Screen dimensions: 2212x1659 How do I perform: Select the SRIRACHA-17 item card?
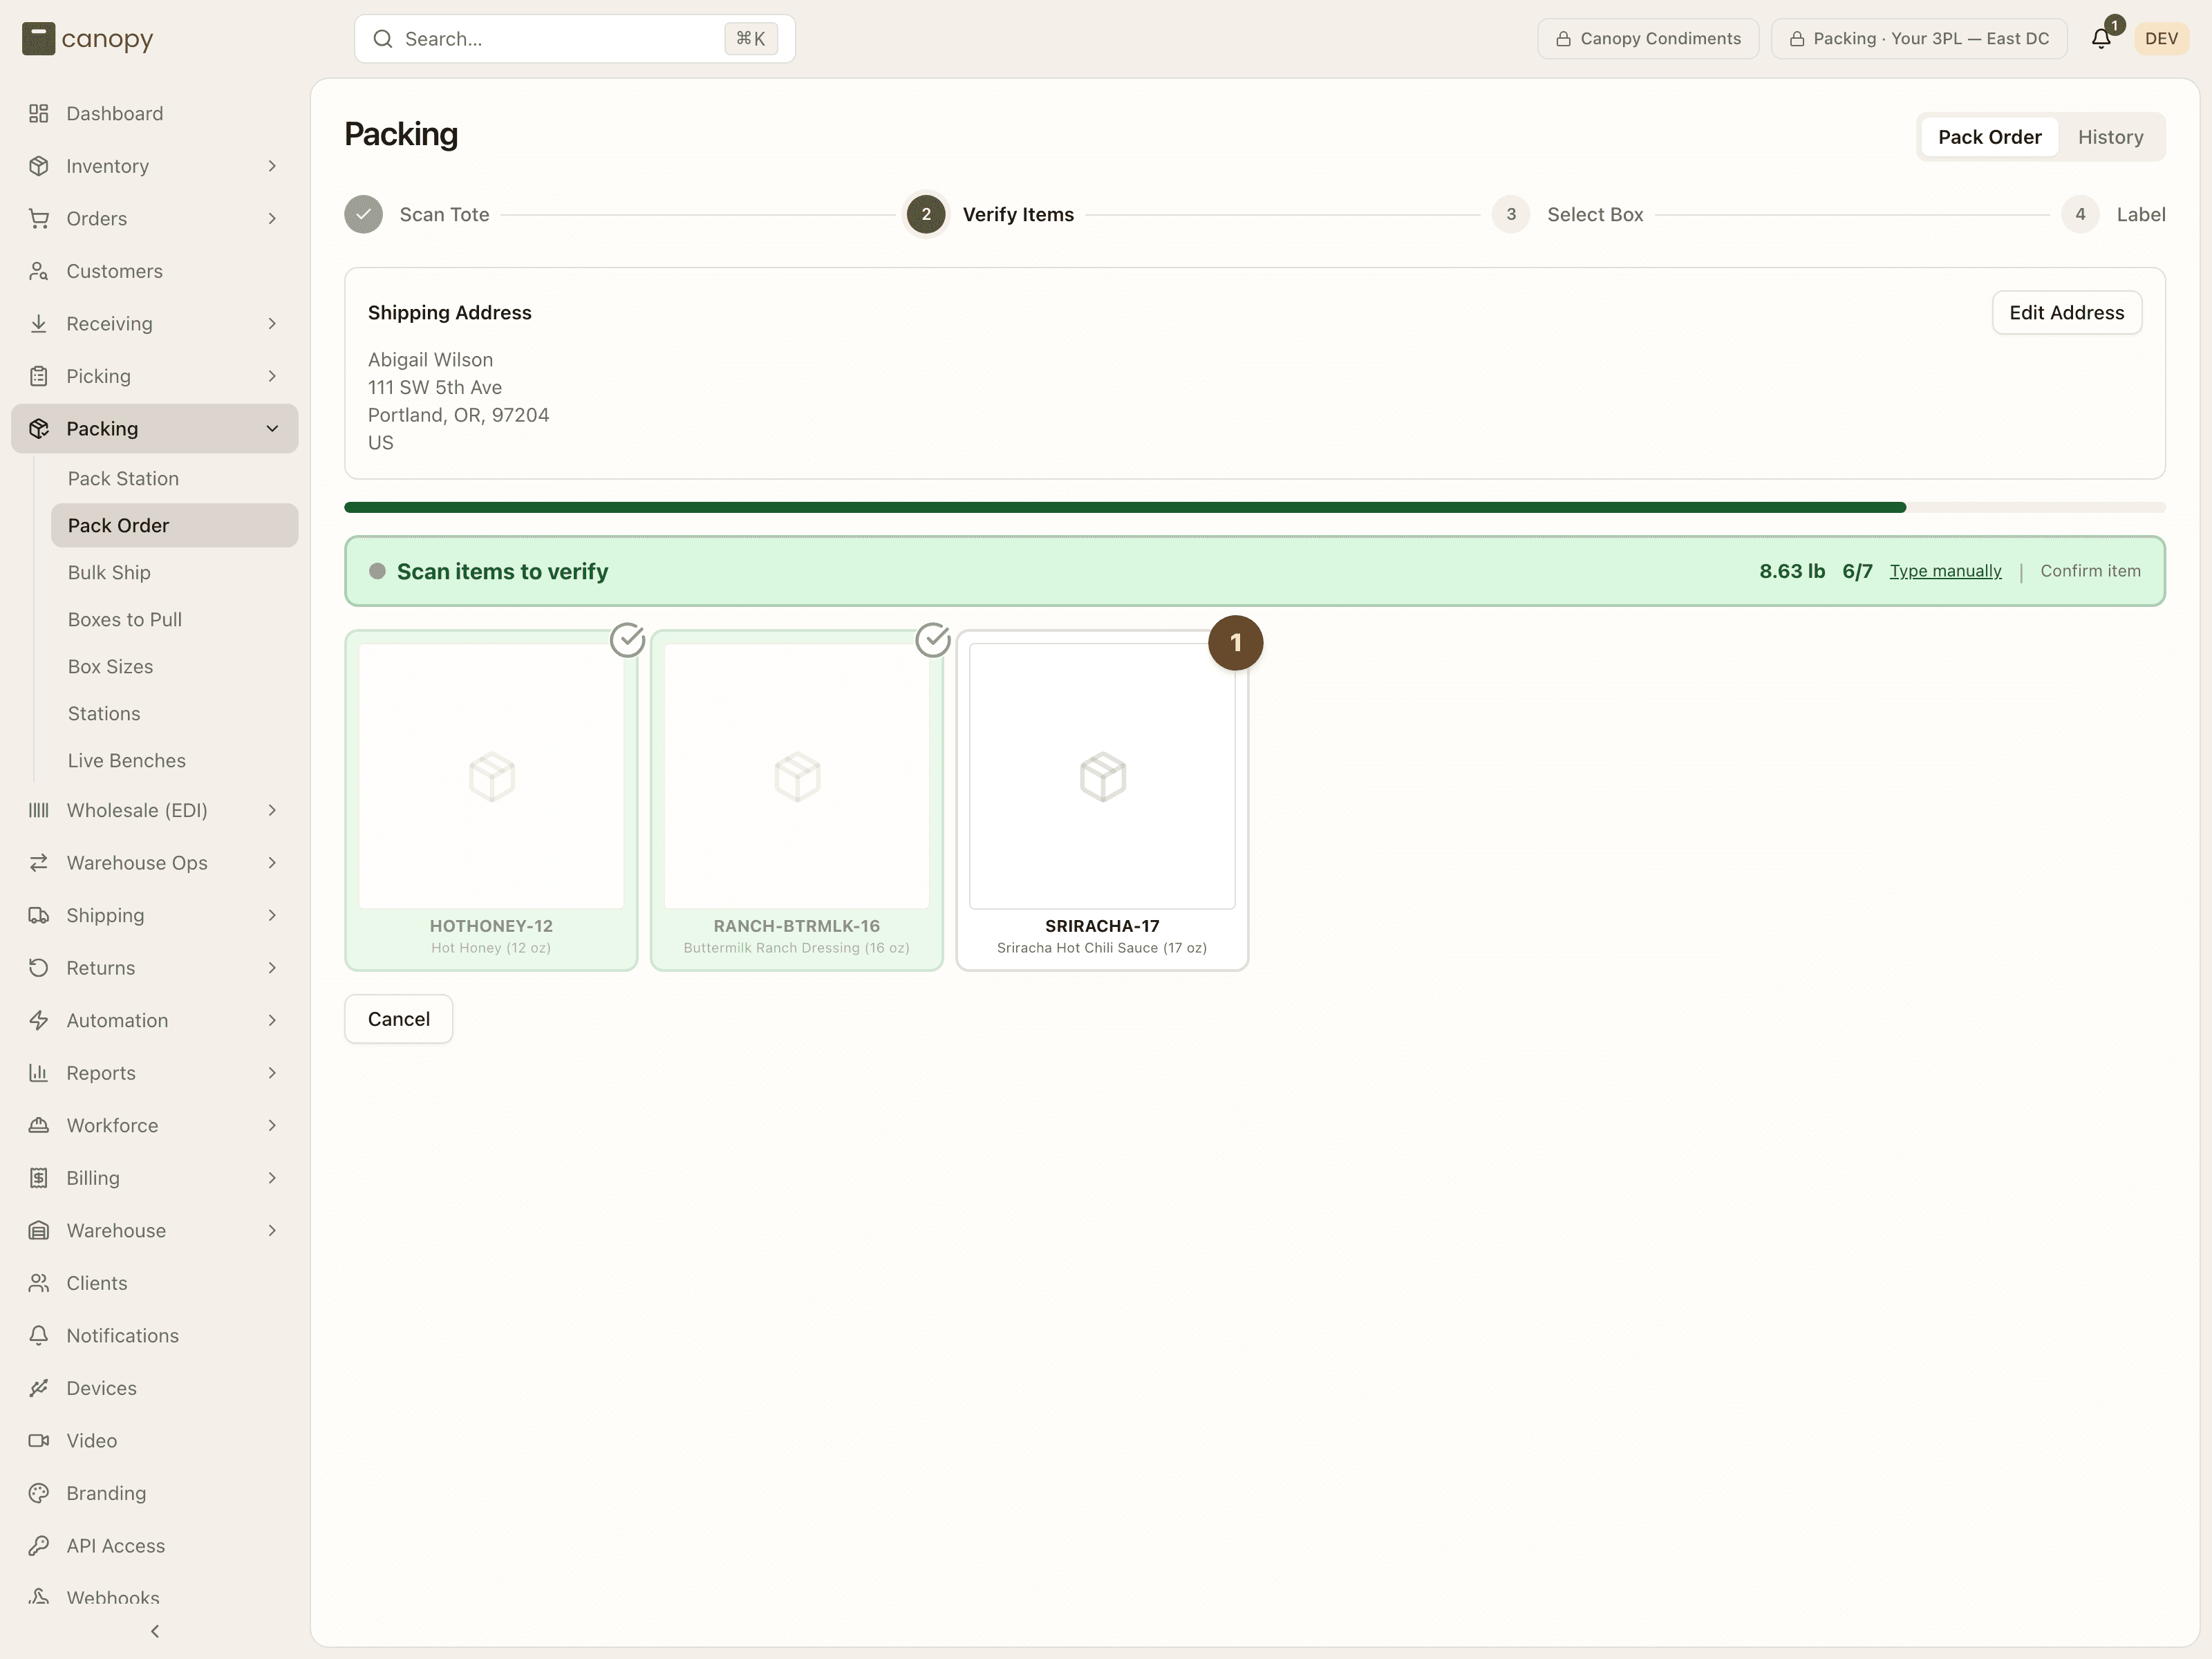1102,800
